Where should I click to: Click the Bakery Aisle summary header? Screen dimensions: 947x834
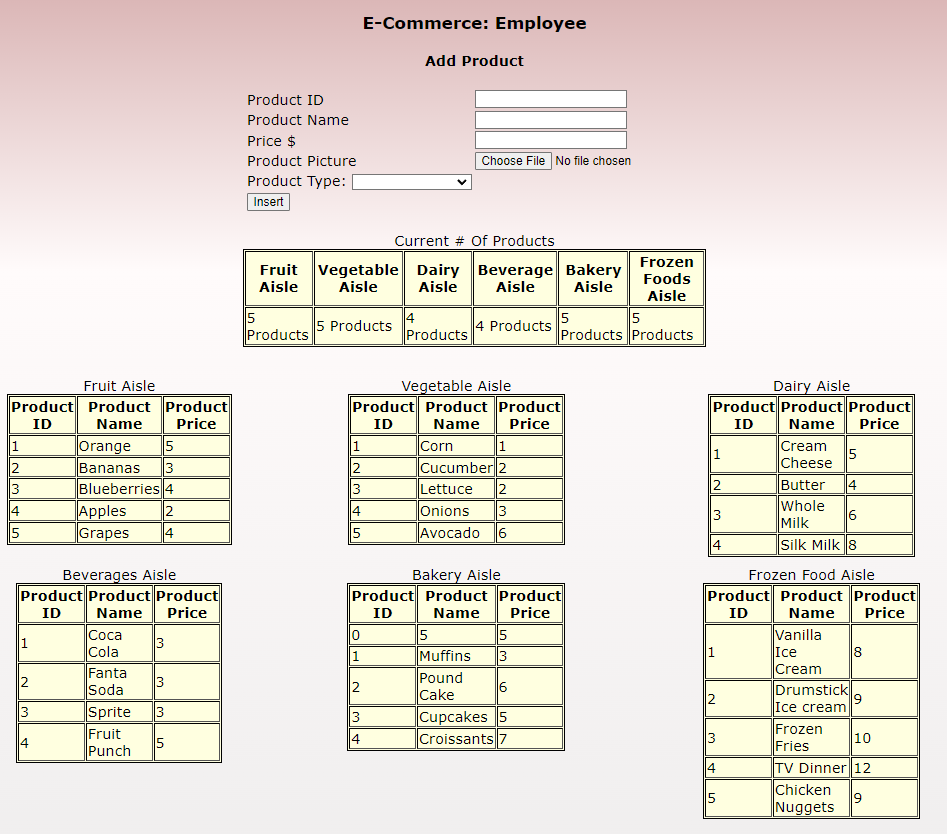tap(593, 278)
